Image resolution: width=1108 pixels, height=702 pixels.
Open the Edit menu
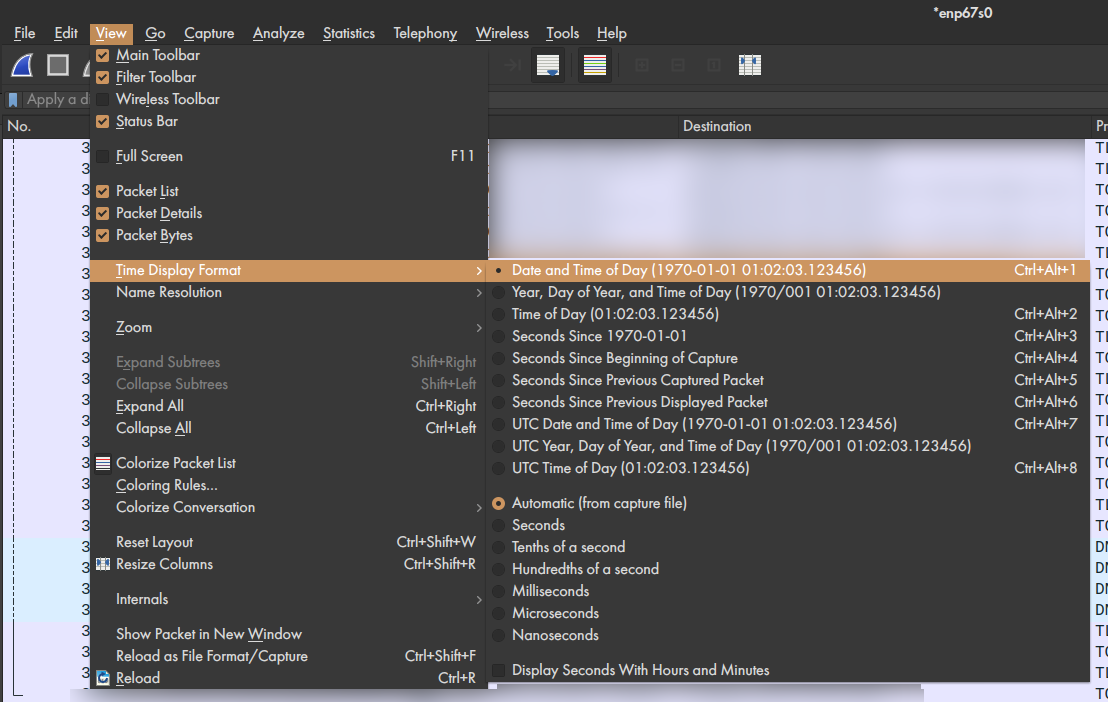pos(66,33)
